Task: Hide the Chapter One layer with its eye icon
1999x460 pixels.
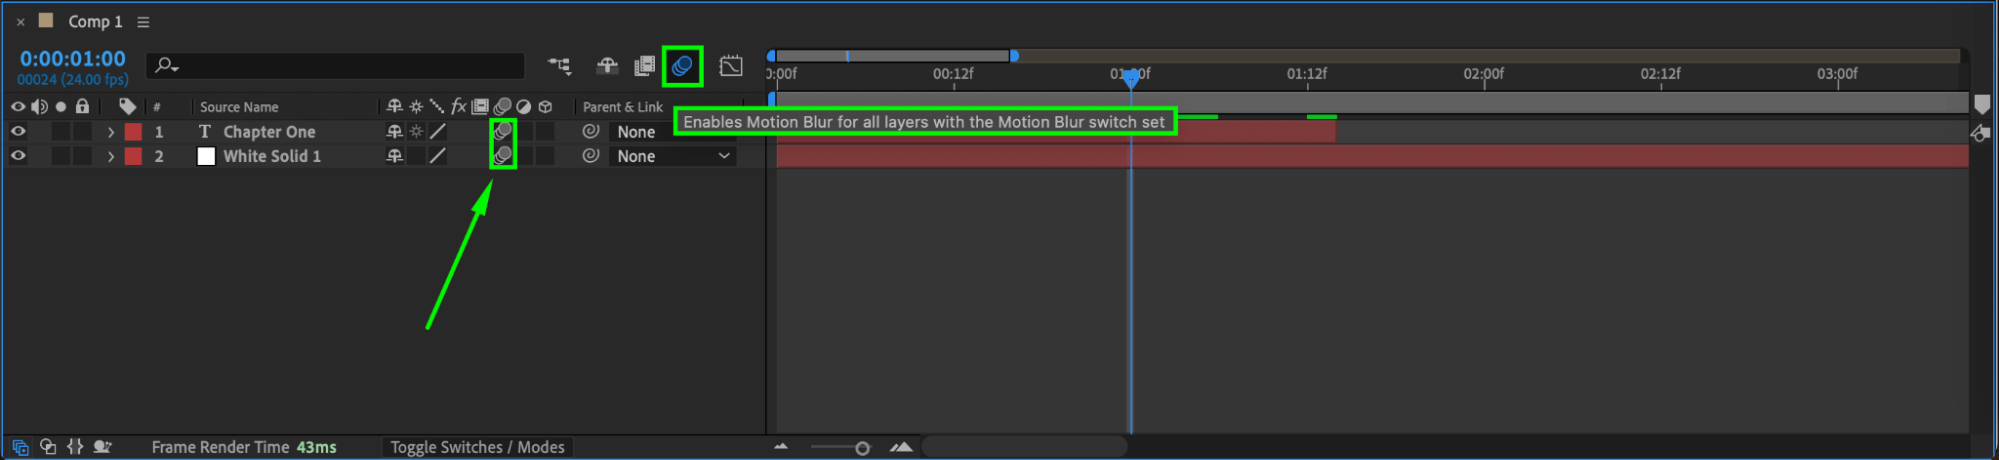Action: click(x=18, y=131)
